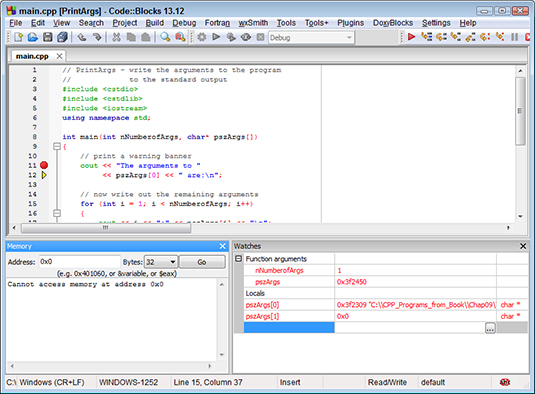Click the editor scroll down arrow
The image size is (535, 394).
[x=520, y=216]
